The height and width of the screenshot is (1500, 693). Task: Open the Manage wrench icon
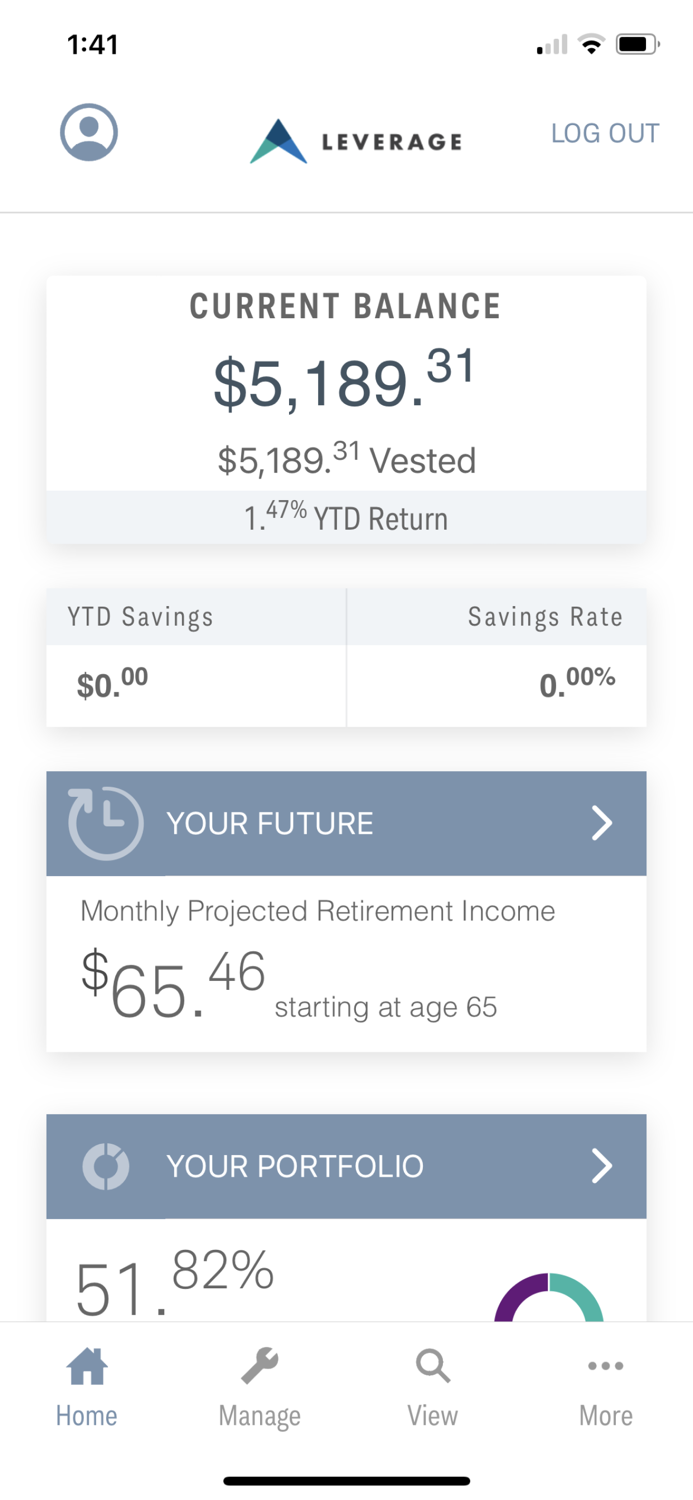pyautogui.click(x=259, y=1366)
